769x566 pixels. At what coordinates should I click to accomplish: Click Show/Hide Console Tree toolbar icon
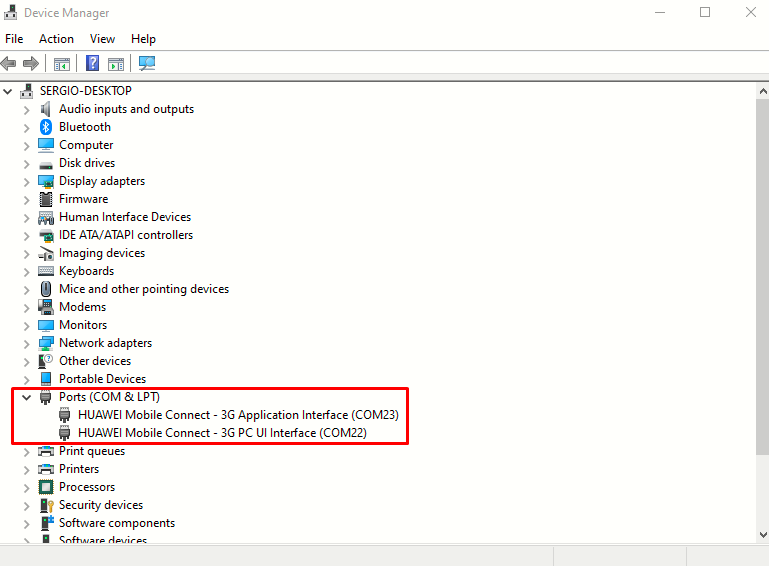coord(62,64)
